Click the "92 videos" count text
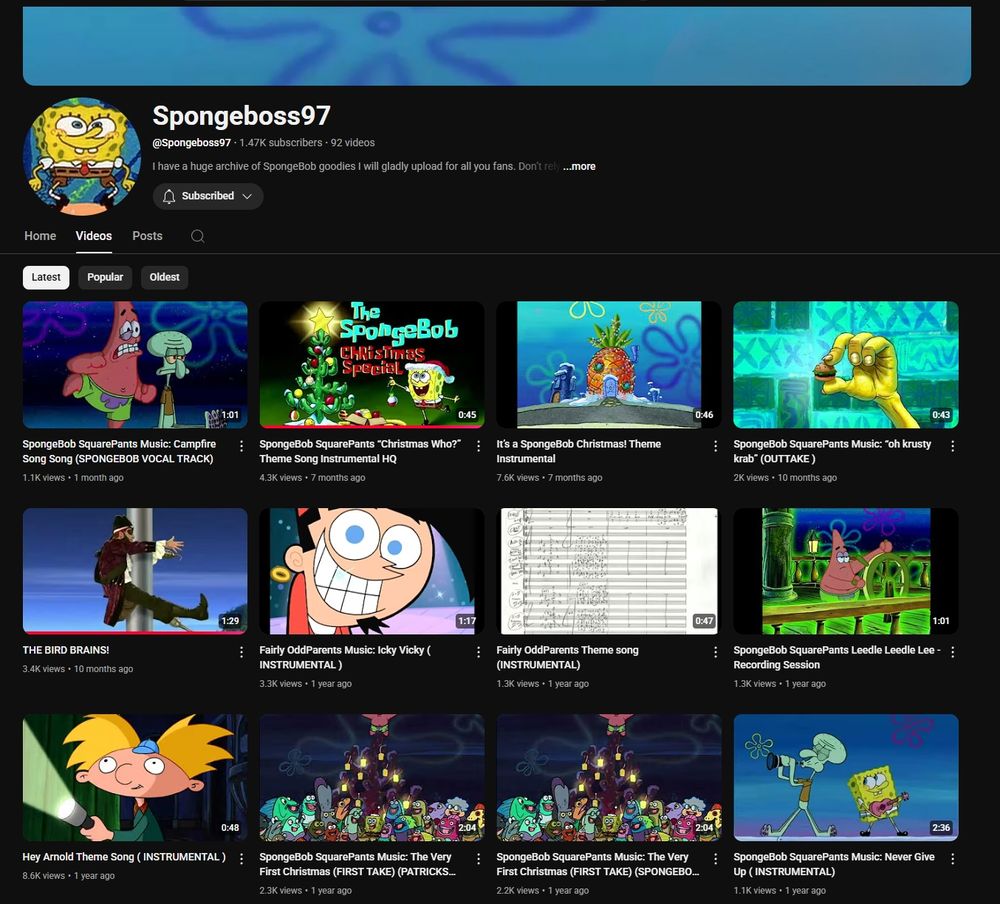The width and height of the screenshot is (1000, 904). (x=353, y=143)
